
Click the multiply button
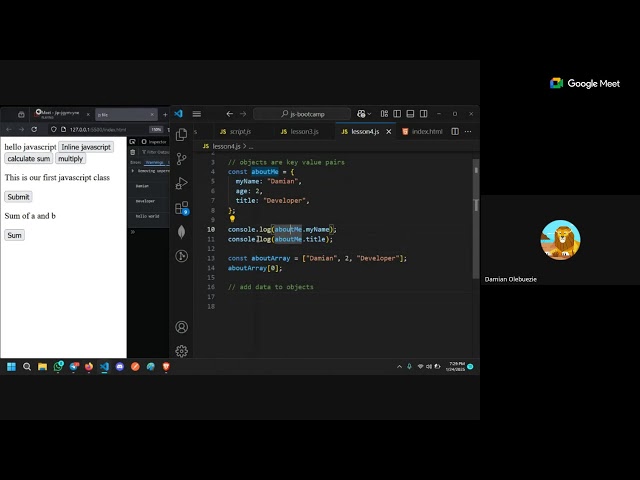tap(70, 159)
